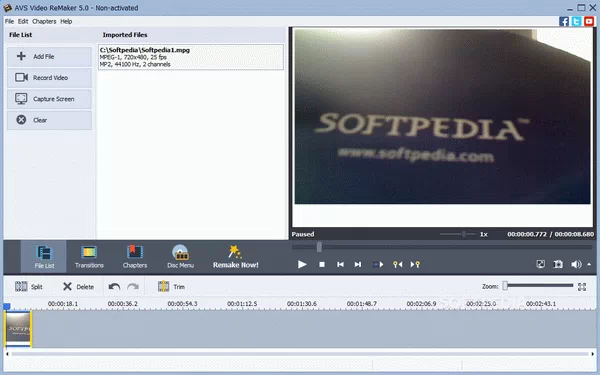Screen dimensions: 600x375
Task: Open the Trim tool
Action: point(171,287)
